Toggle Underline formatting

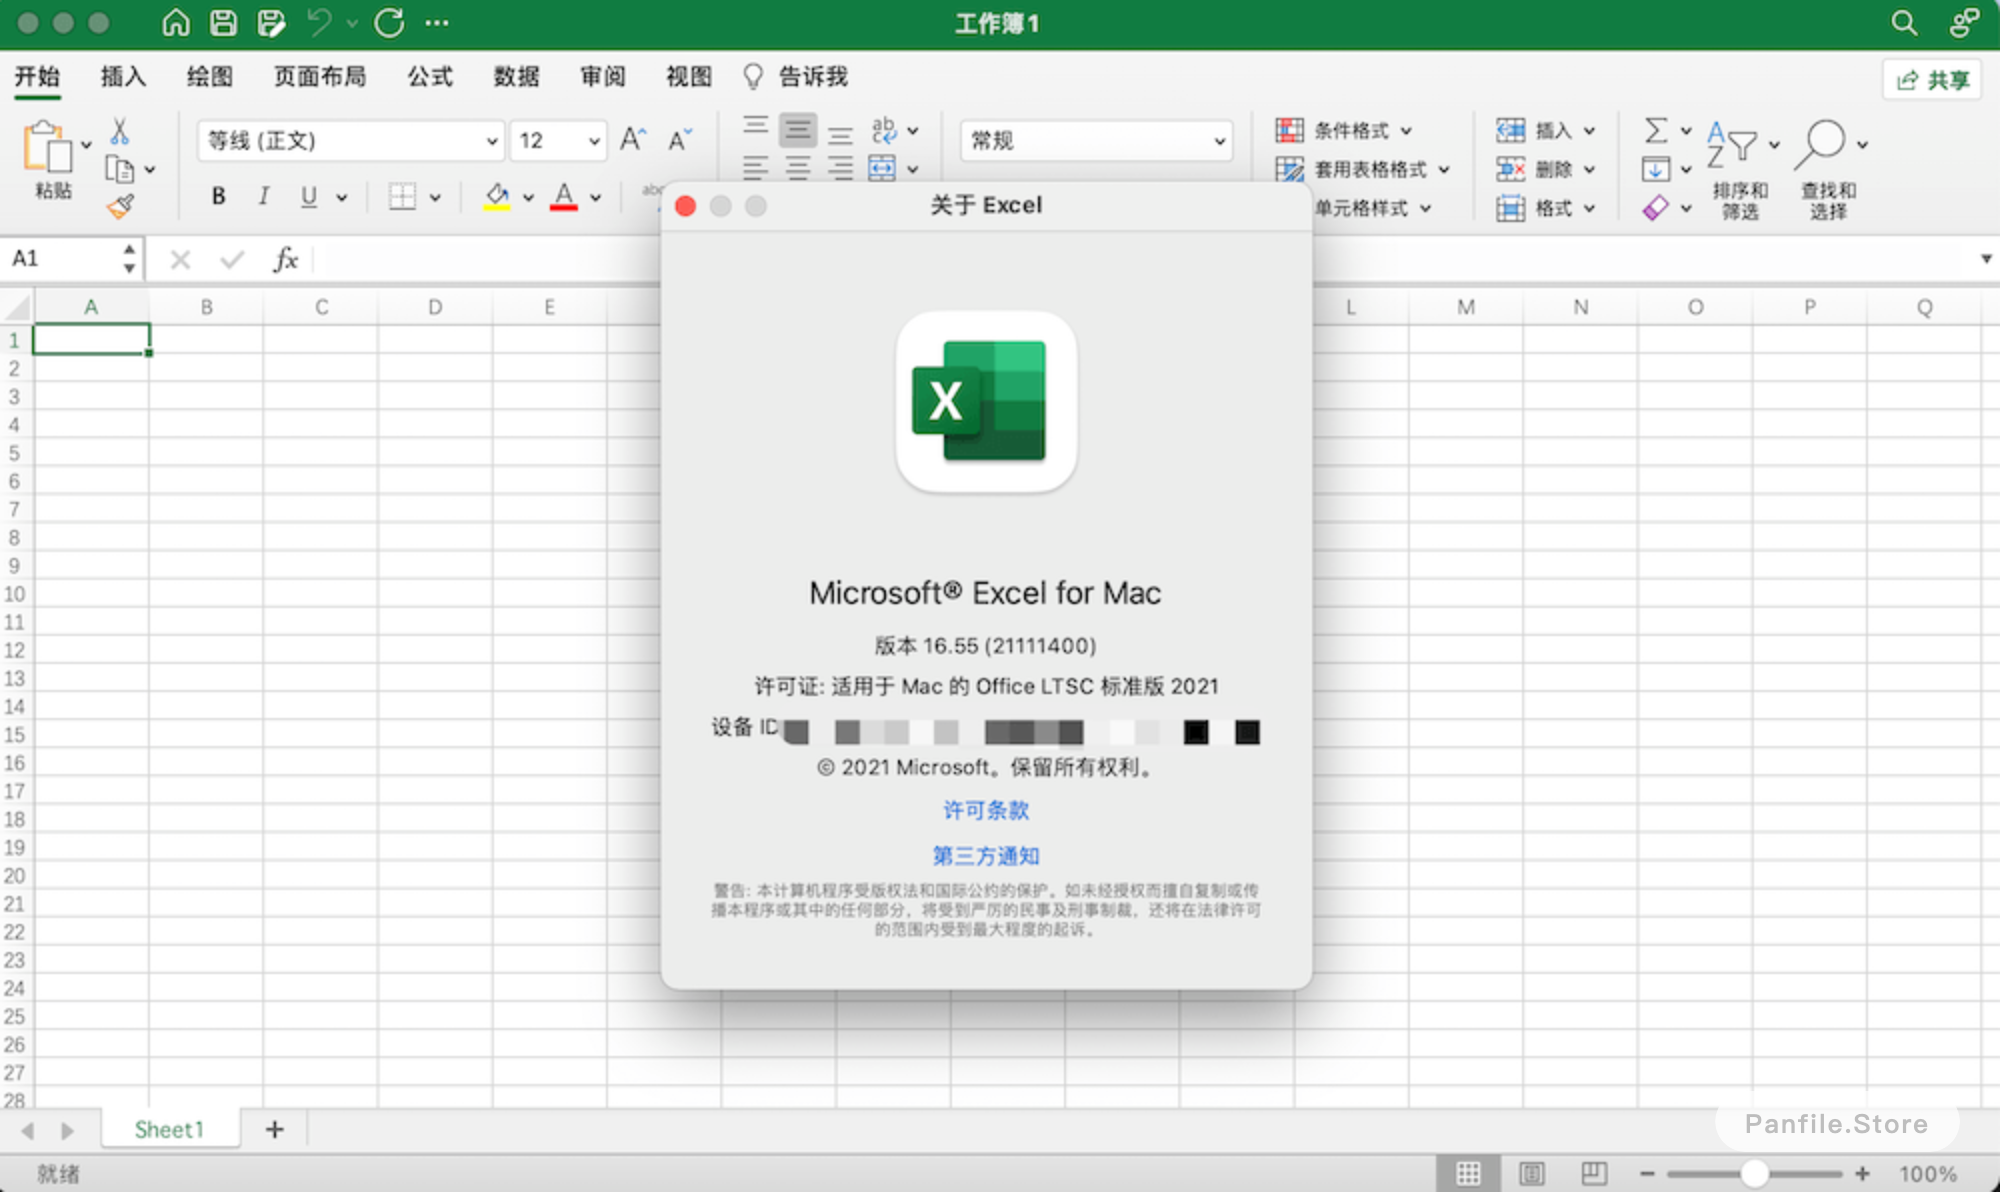pyautogui.click(x=309, y=196)
